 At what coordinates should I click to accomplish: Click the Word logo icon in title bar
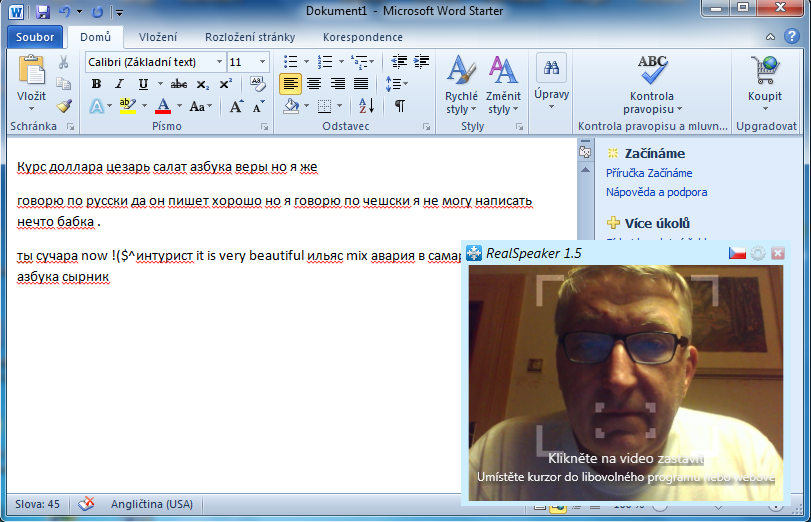[16, 11]
